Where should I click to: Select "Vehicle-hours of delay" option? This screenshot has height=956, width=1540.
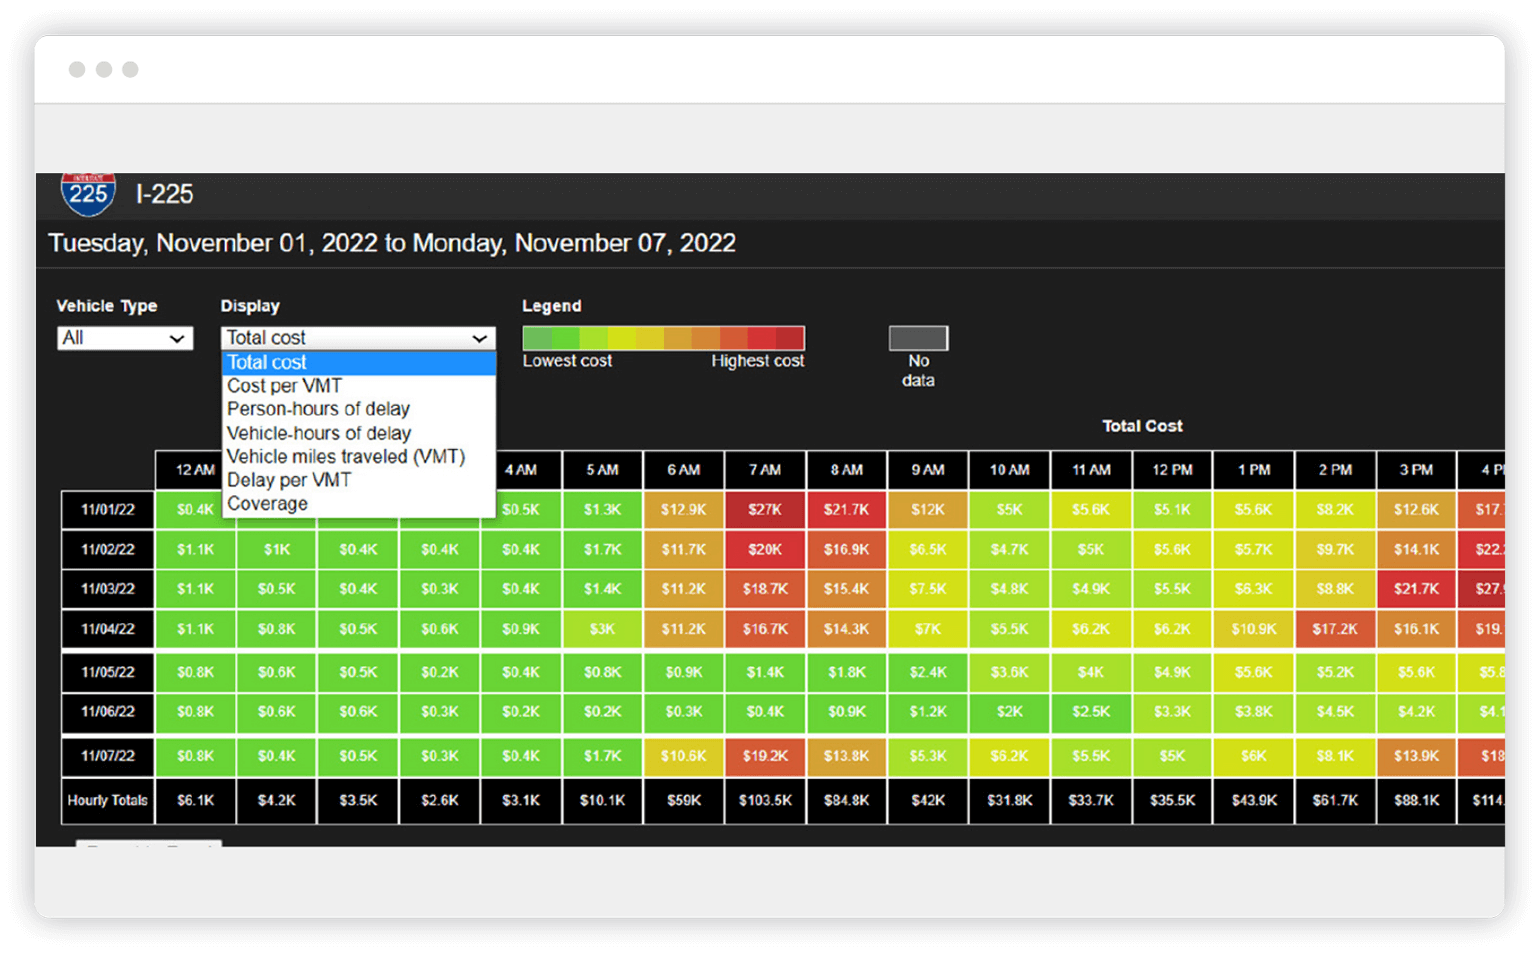point(317,433)
